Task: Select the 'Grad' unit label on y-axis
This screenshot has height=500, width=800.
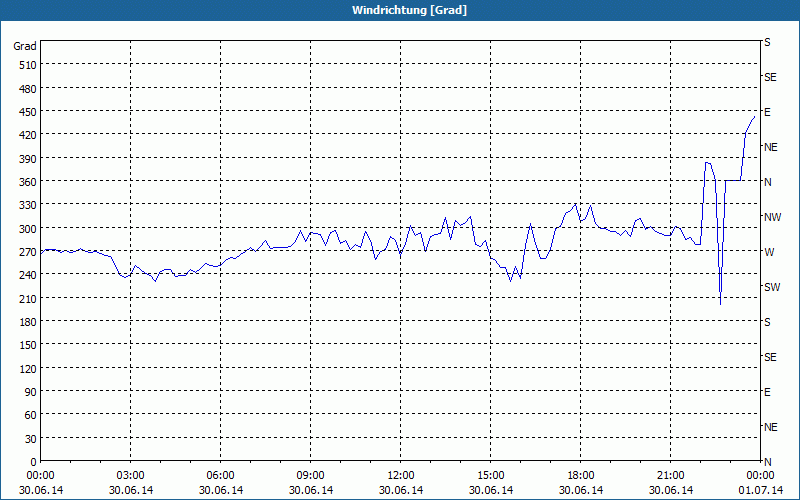Action: [x=24, y=46]
